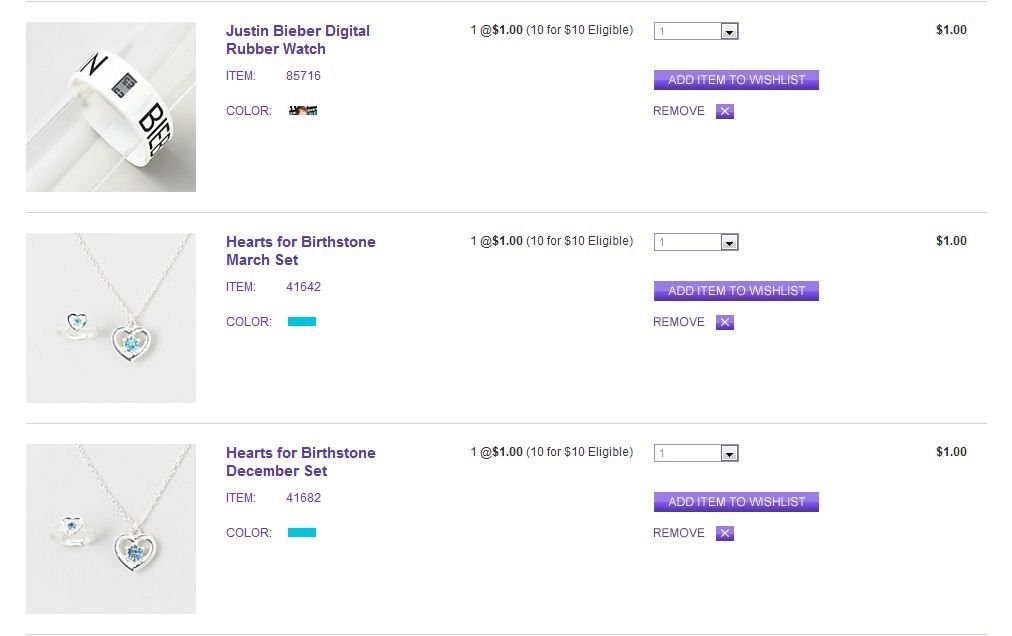1012x636 pixels.
Task: Click the March Set necklace thumbnail
Action: pyautogui.click(x=111, y=318)
